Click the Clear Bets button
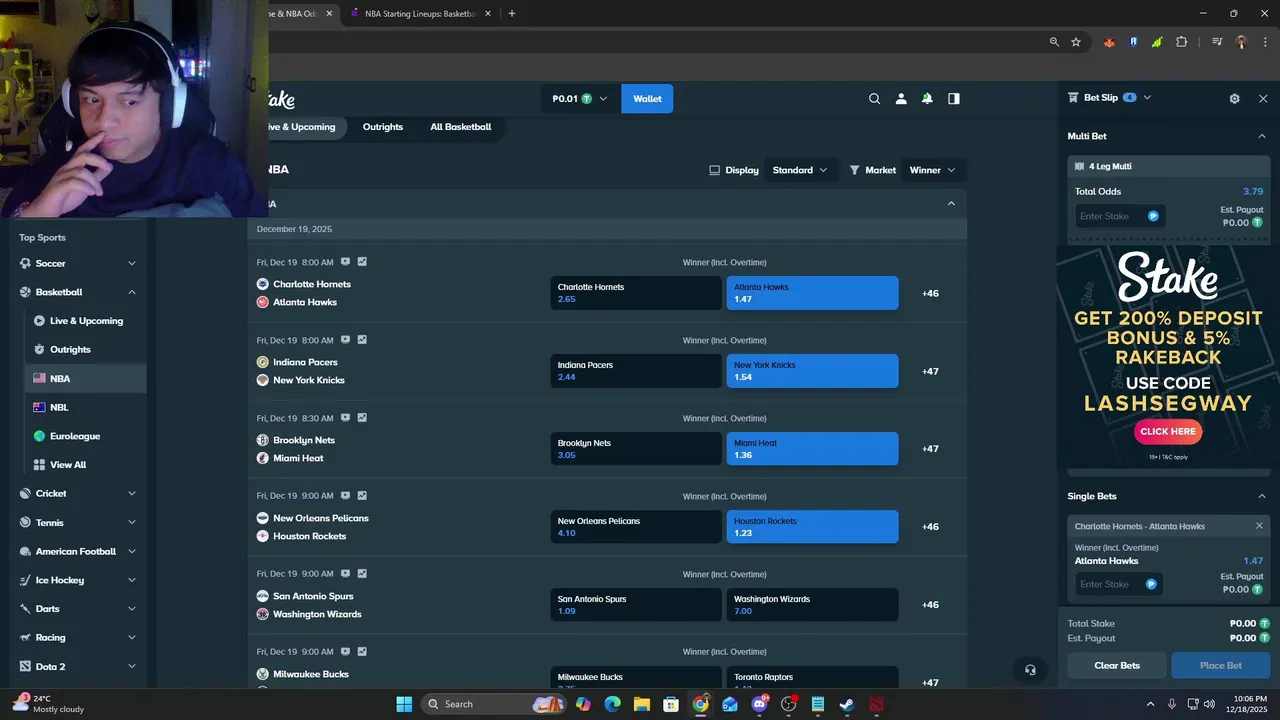 click(x=1117, y=665)
